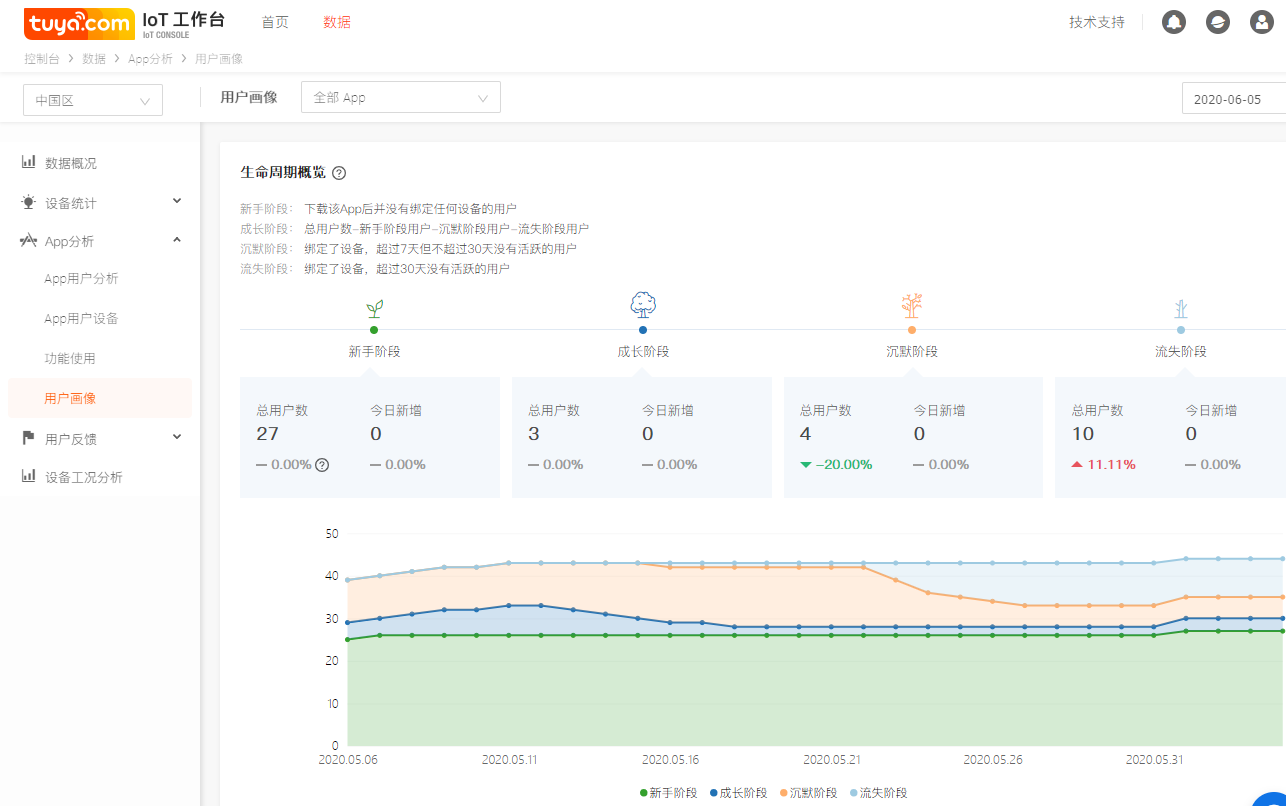Click the 技术支持 link
This screenshot has width=1286, height=806.
[1096, 22]
